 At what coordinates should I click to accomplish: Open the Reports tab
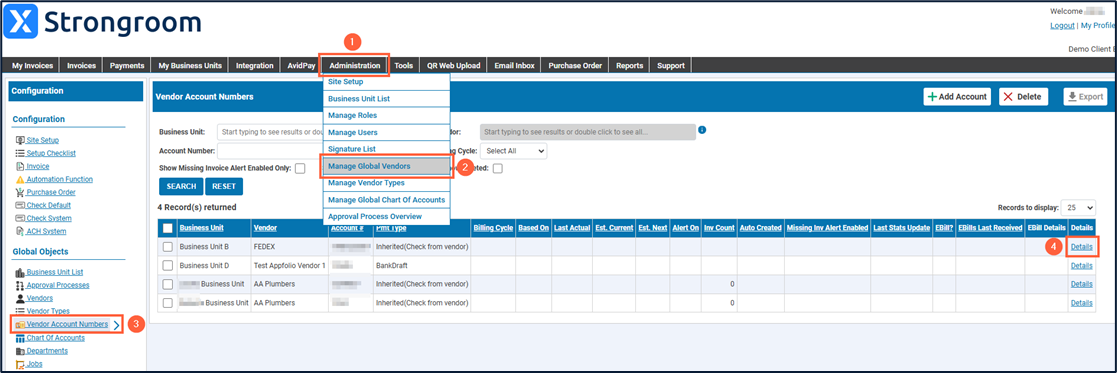pos(630,65)
